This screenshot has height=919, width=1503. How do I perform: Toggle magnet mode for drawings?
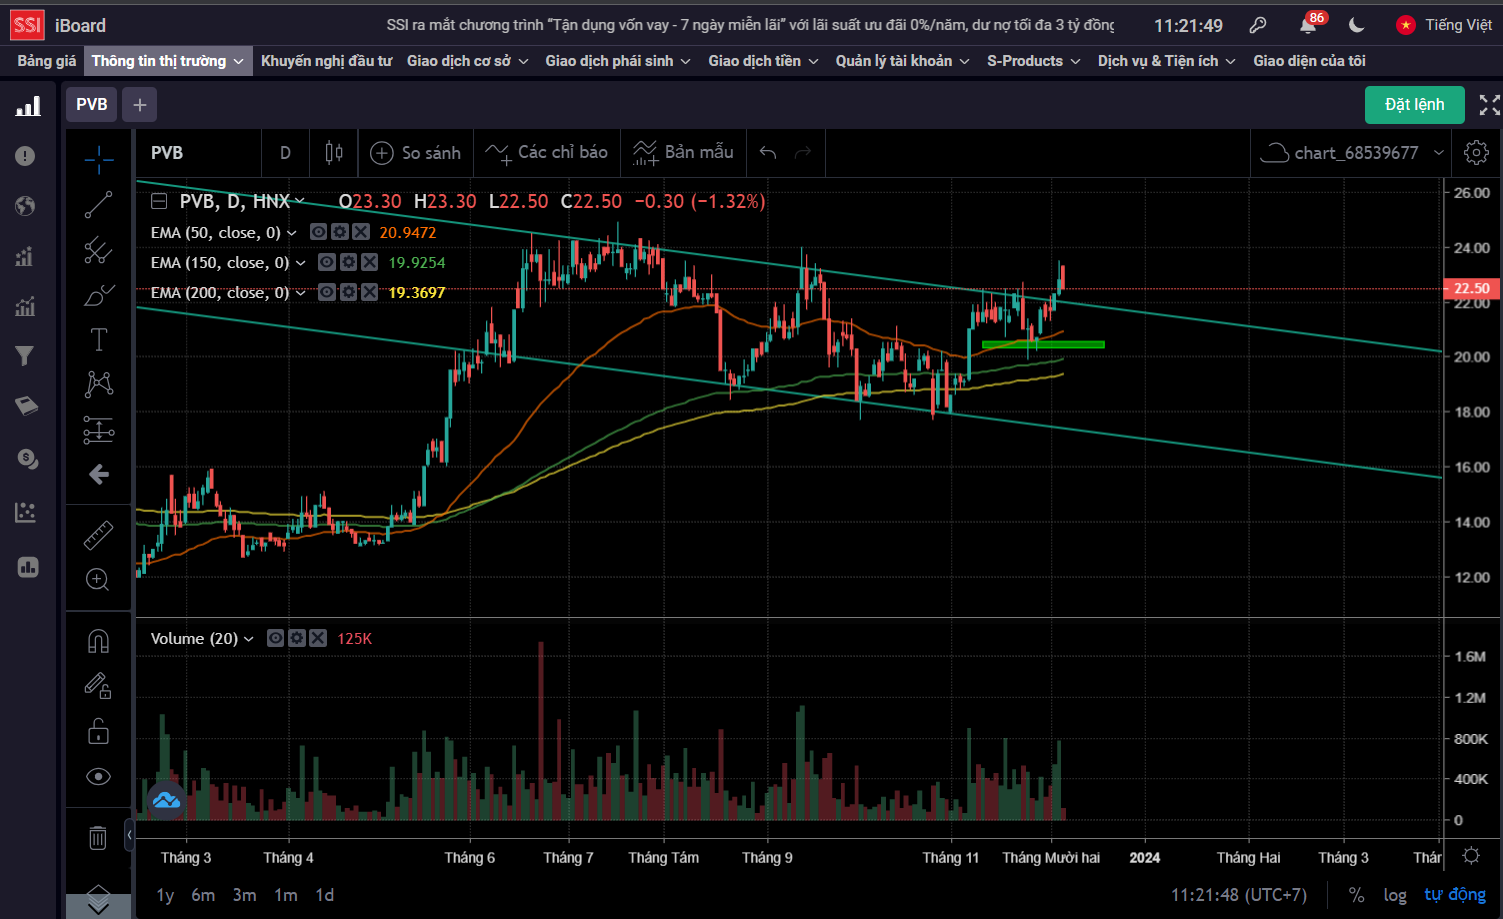click(x=98, y=641)
